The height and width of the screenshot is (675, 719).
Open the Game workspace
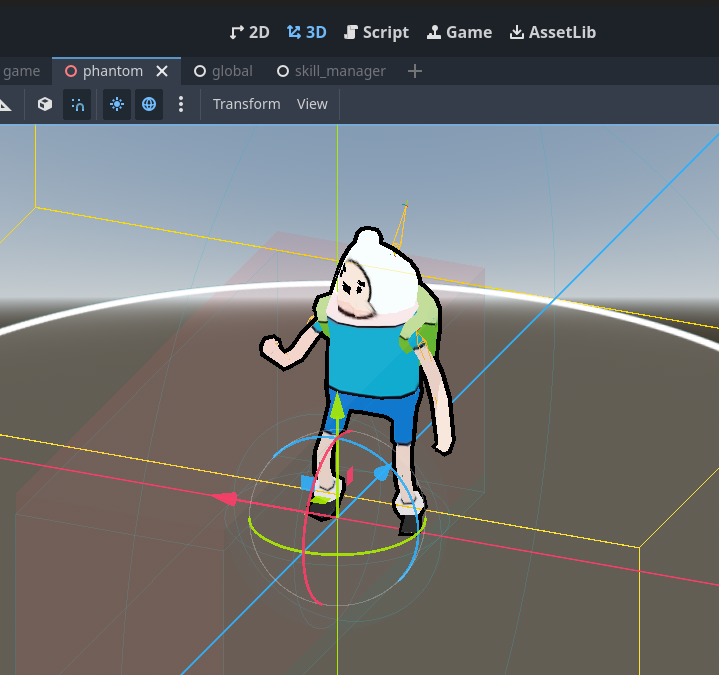(459, 33)
